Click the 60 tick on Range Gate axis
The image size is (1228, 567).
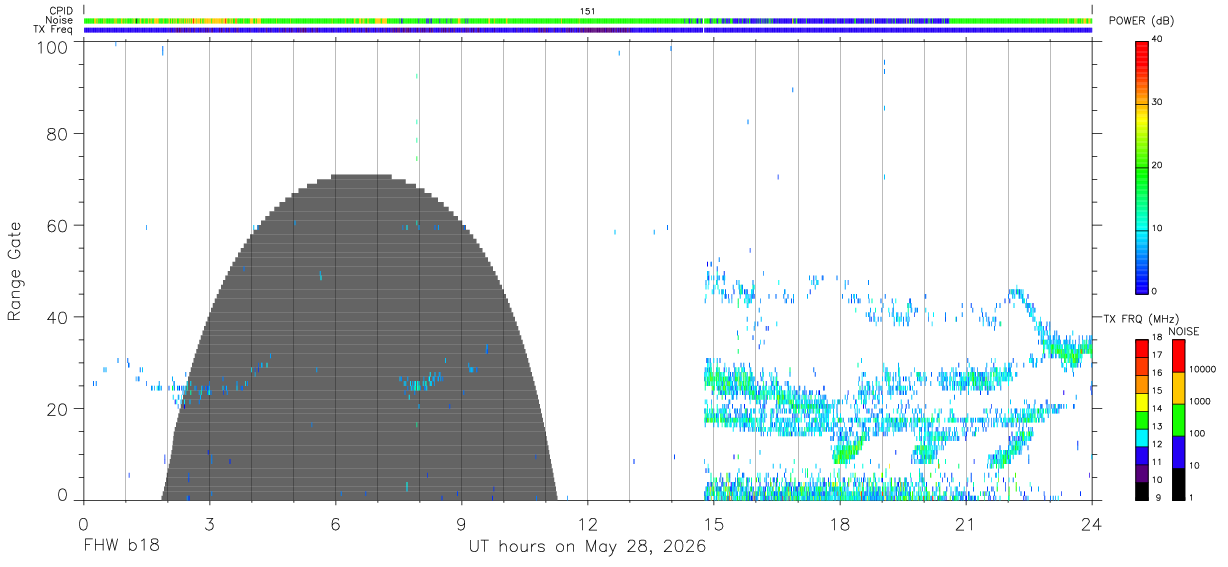click(60, 225)
